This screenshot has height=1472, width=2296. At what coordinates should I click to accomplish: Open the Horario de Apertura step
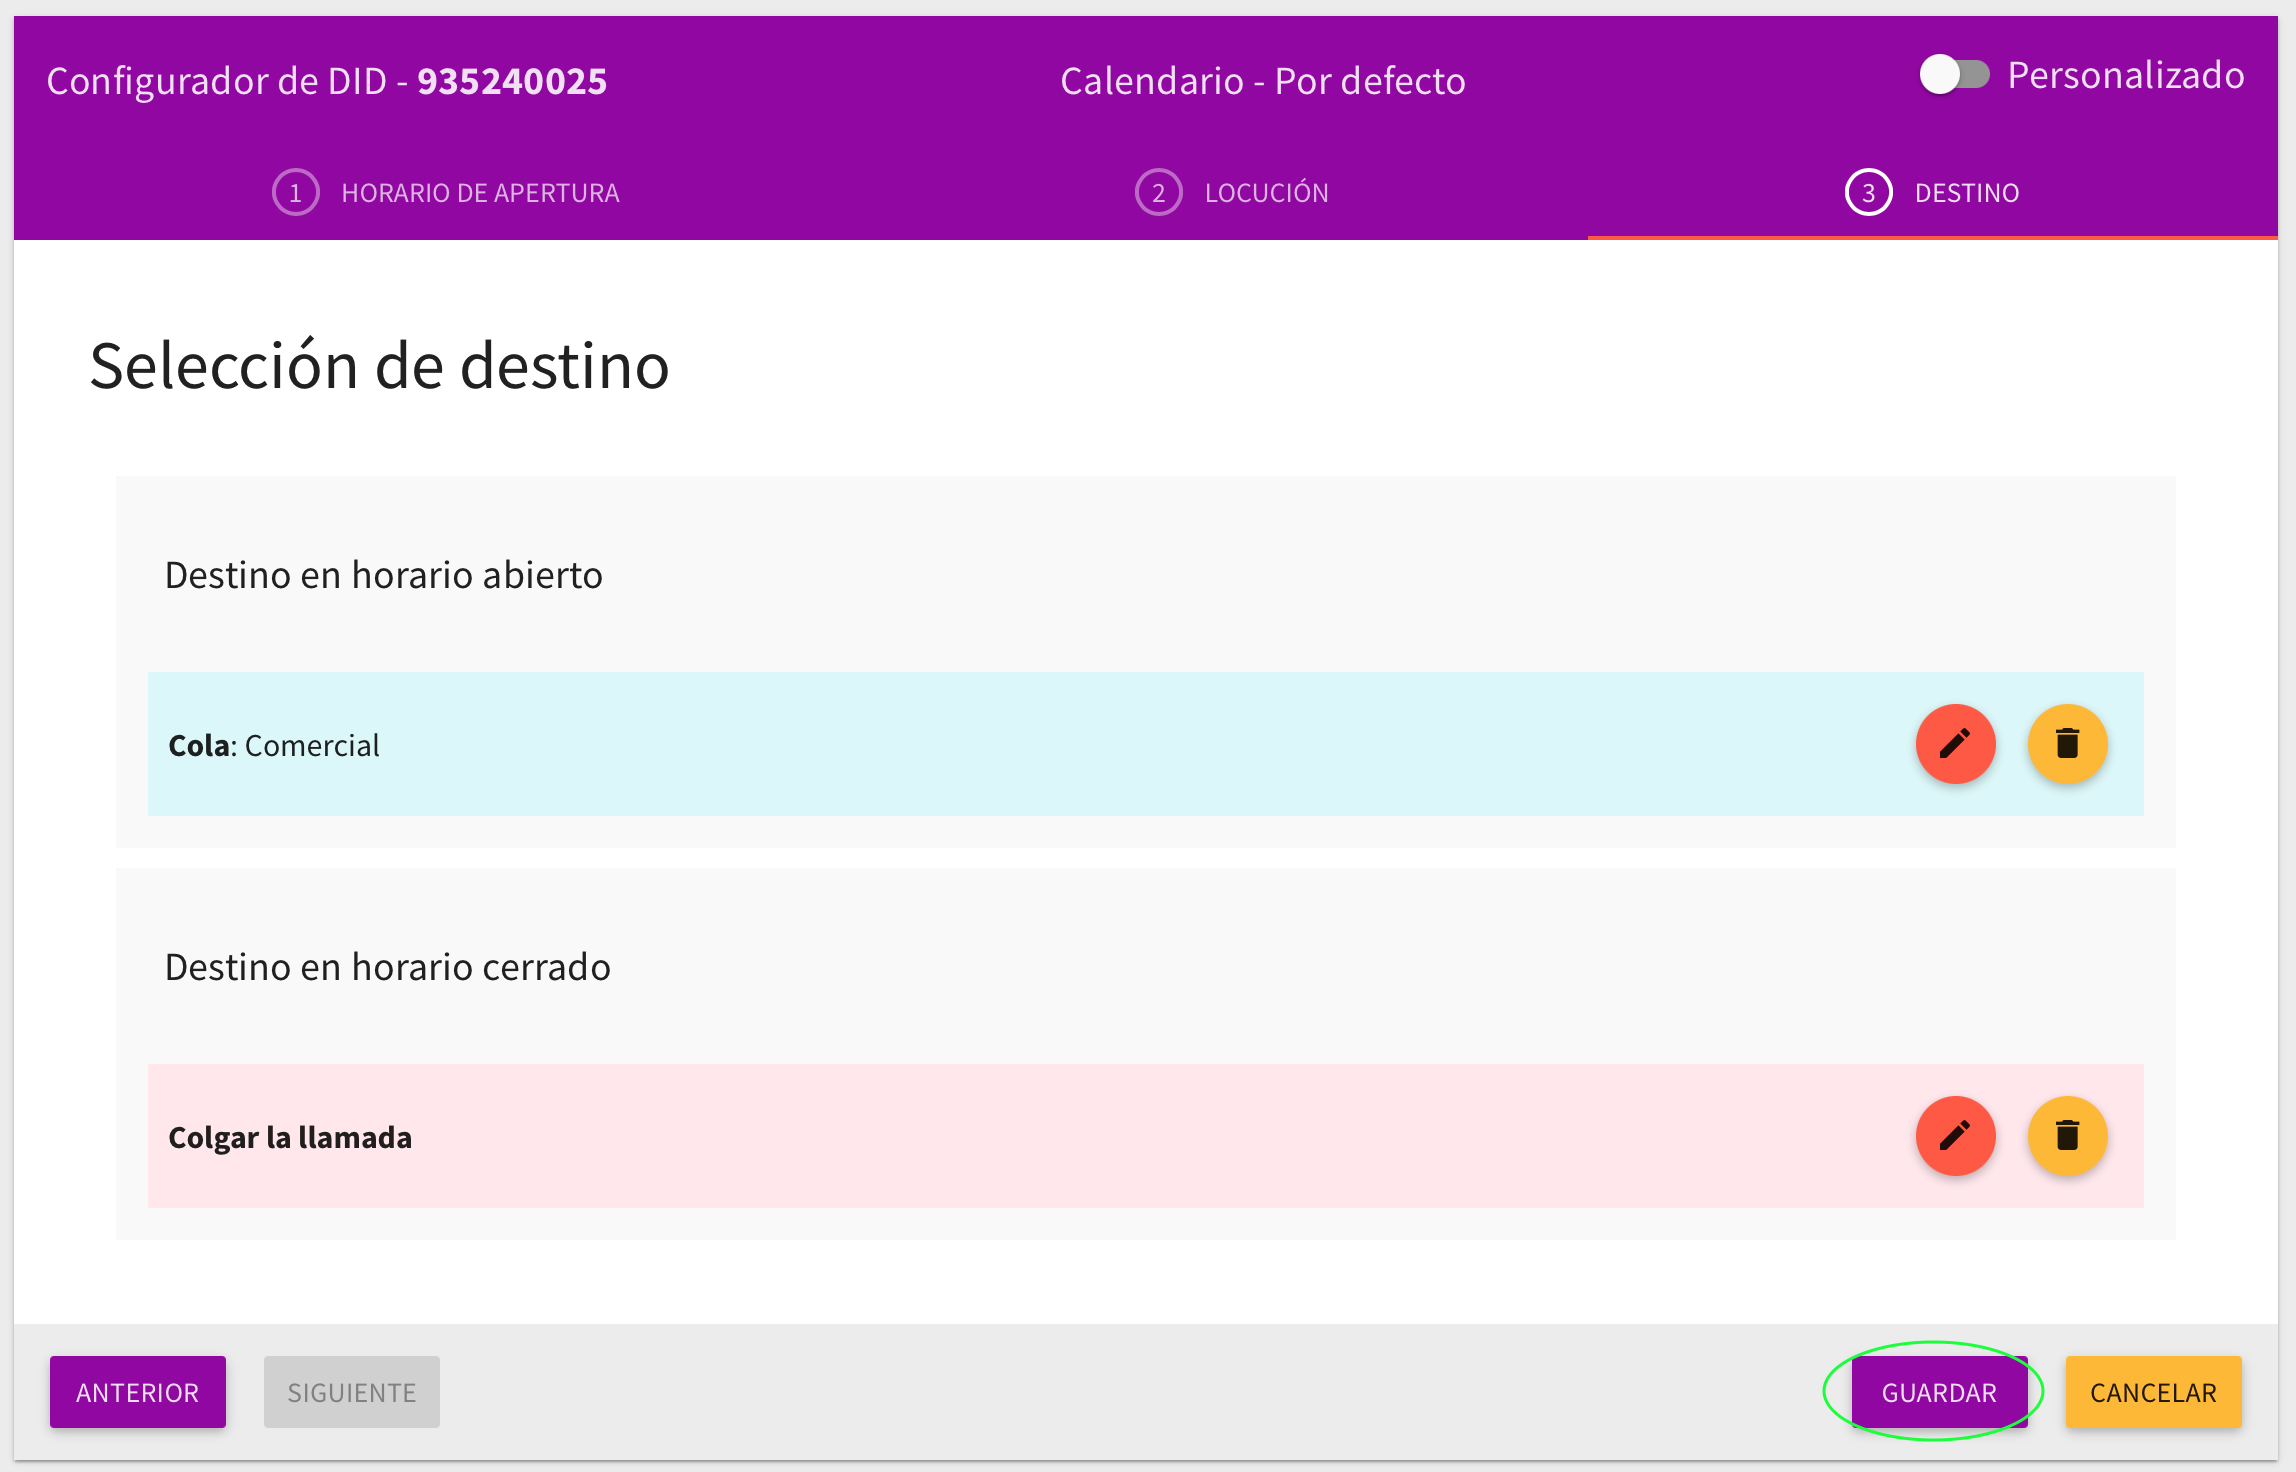(x=446, y=192)
